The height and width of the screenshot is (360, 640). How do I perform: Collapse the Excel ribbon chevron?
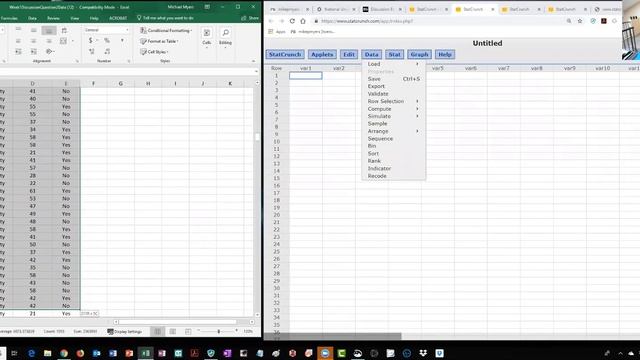[253, 61]
